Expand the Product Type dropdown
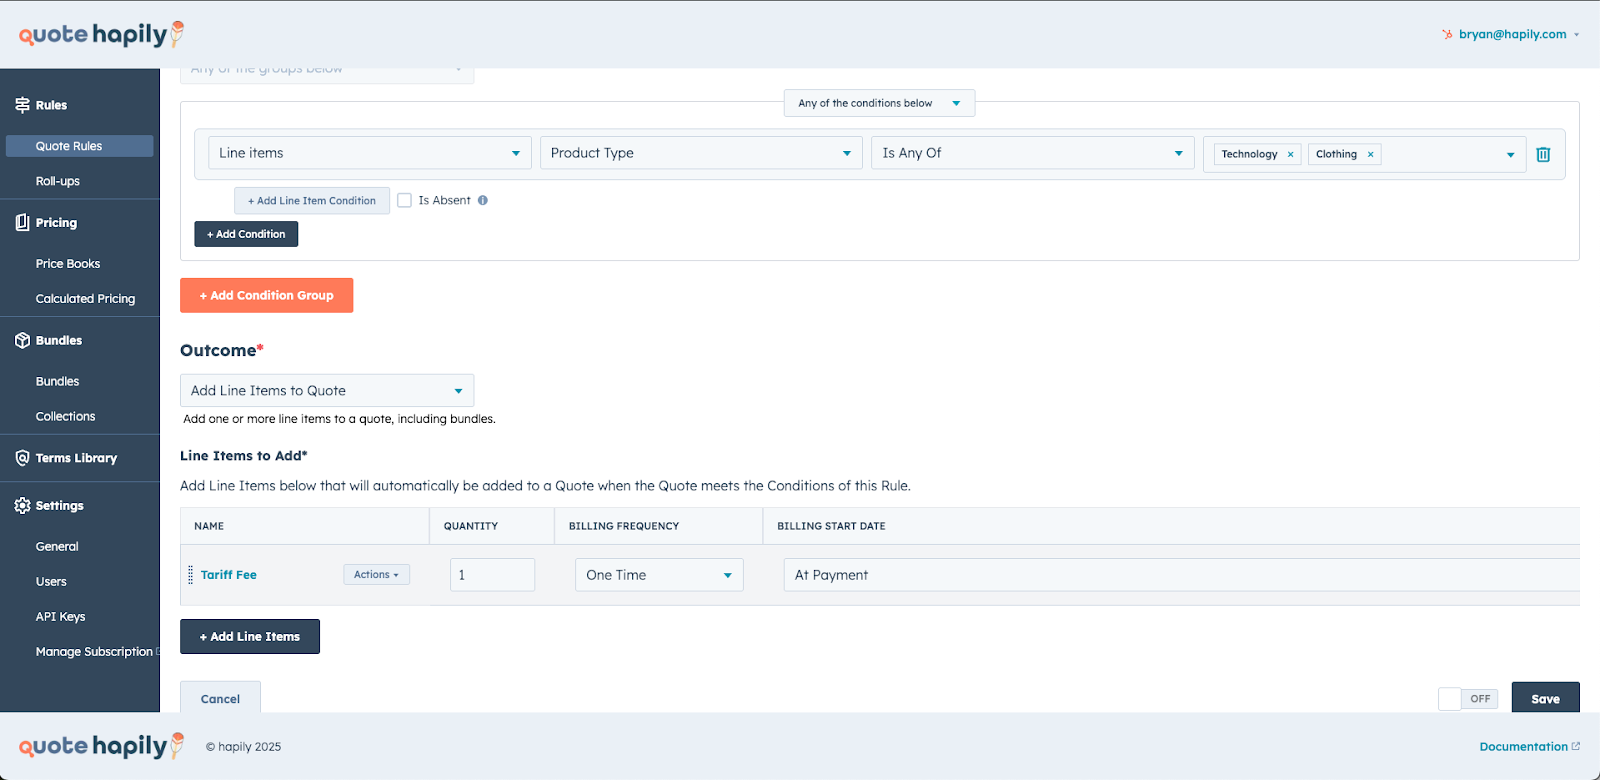Screen dimensions: 1600x780 700,153
